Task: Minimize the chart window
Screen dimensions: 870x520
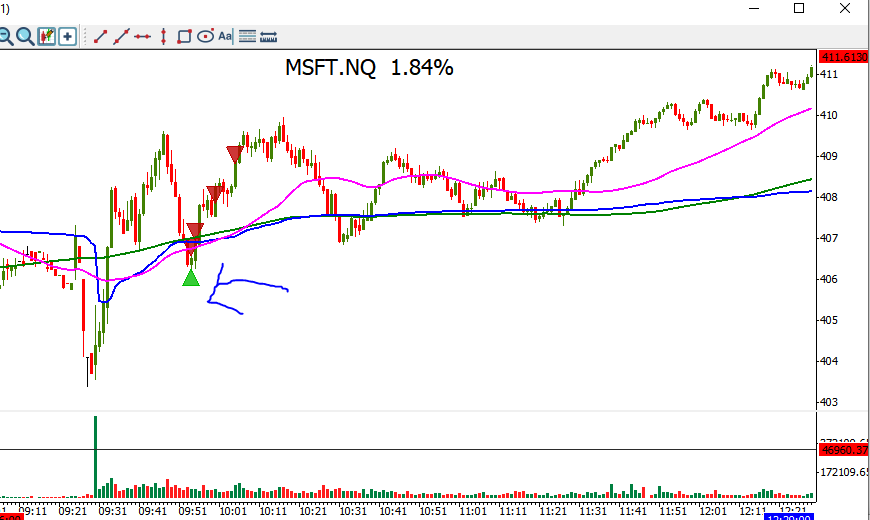Action: (x=754, y=8)
